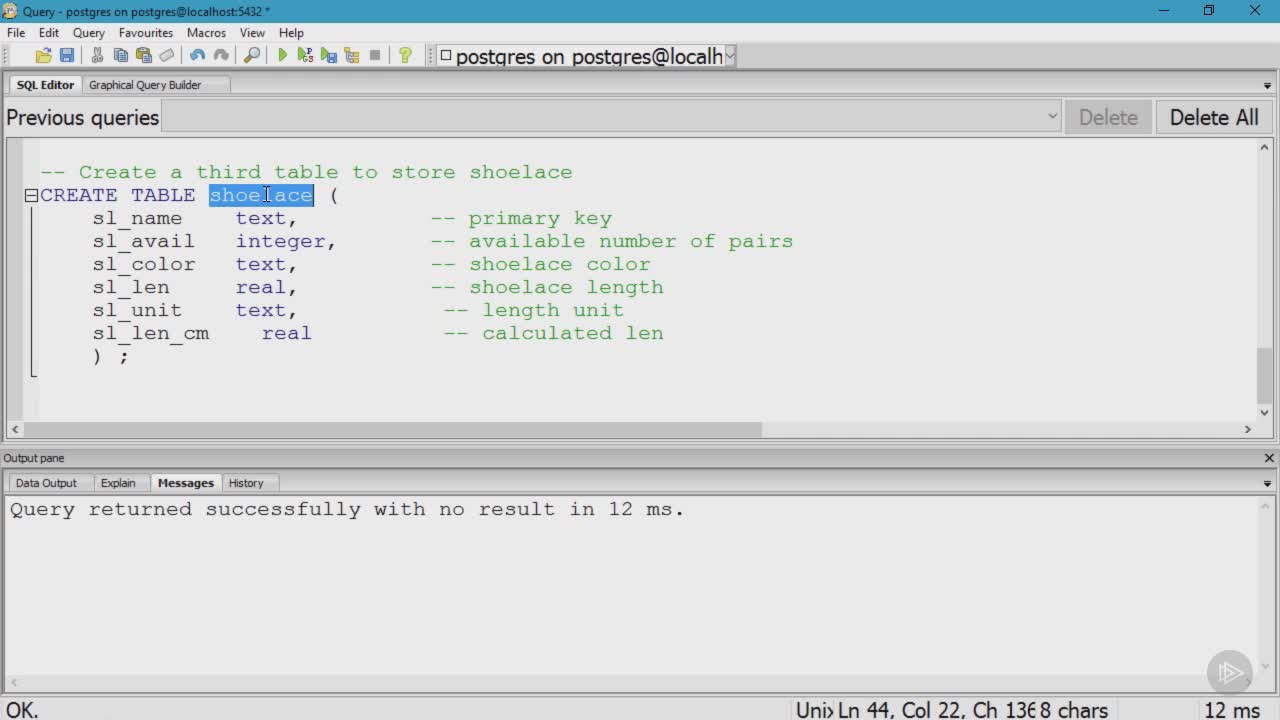
Task: Click the editor scroll up arrow
Action: coord(1265,147)
